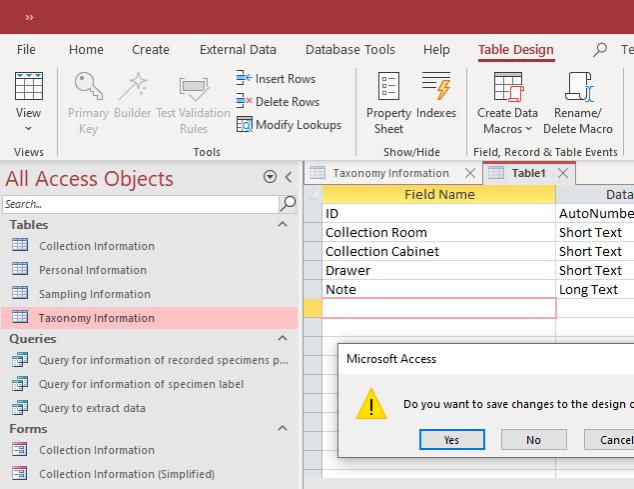Click the recorded specimens query icon
Image resolution: width=634 pixels, height=489 pixels.
coord(20,360)
